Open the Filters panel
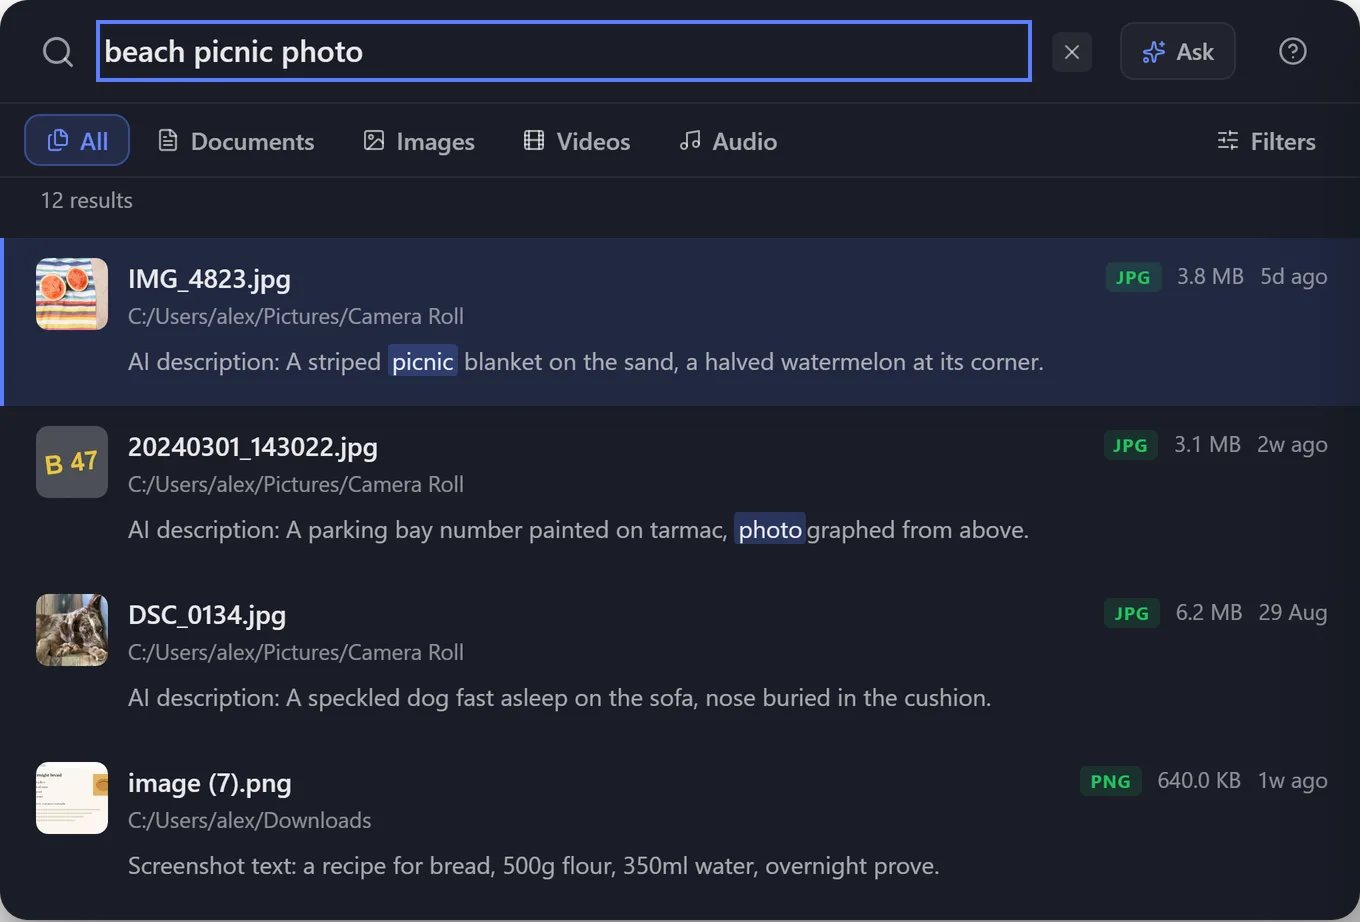 (x=1266, y=141)
